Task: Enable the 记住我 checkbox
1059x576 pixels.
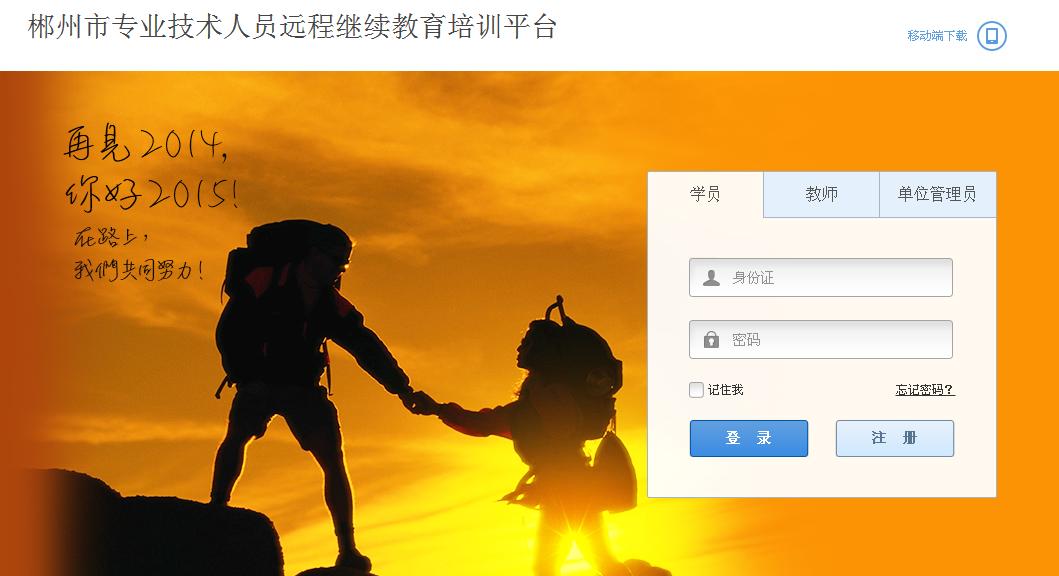Action: [x=696, y=390]
